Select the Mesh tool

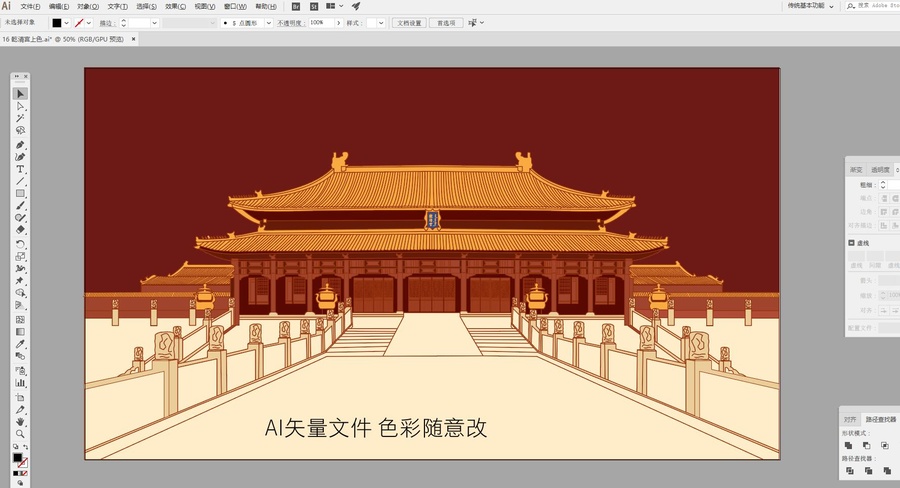(20, 319)
